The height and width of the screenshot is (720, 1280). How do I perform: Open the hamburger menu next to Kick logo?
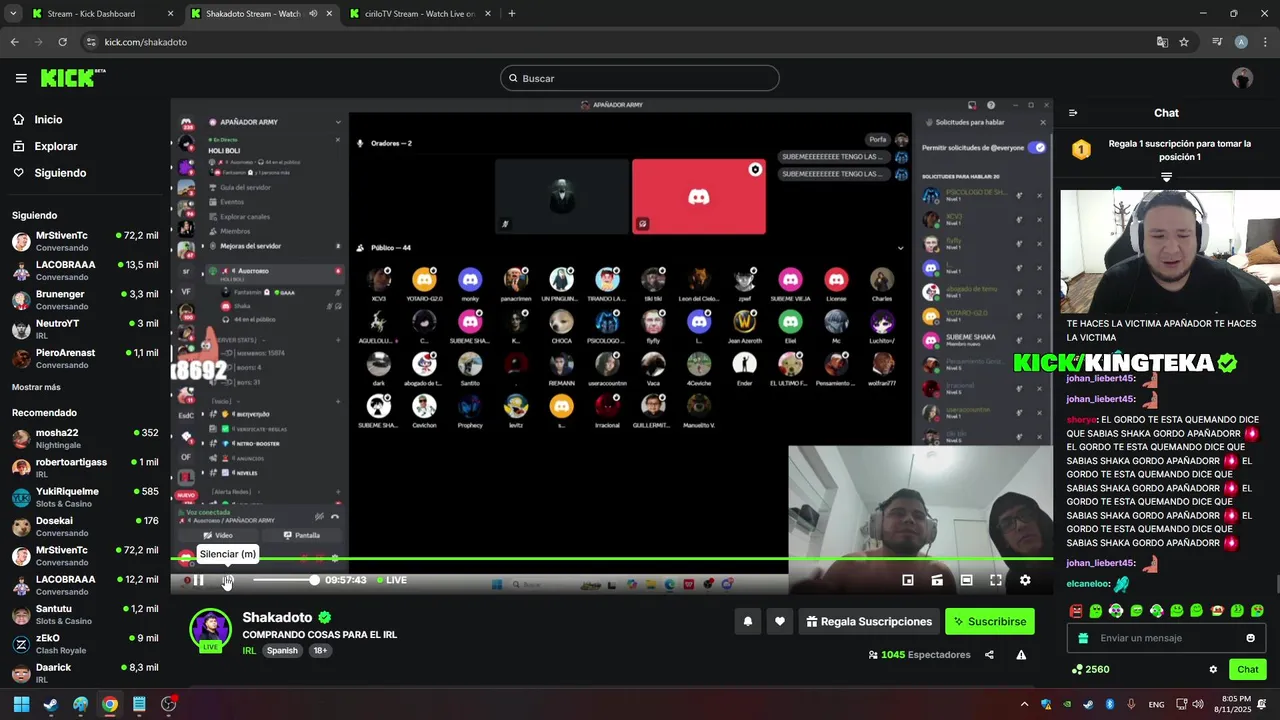tap(21, 78)
